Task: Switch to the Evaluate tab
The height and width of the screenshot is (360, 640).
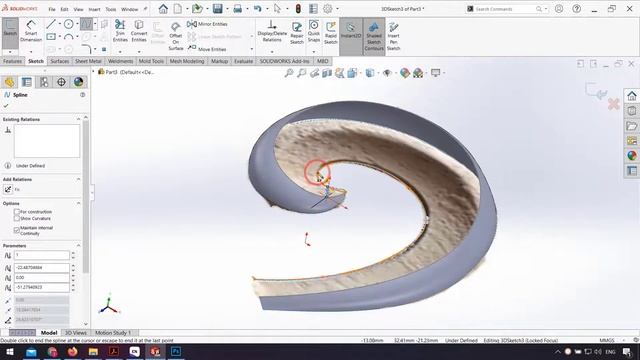Action: coord(243,61)
